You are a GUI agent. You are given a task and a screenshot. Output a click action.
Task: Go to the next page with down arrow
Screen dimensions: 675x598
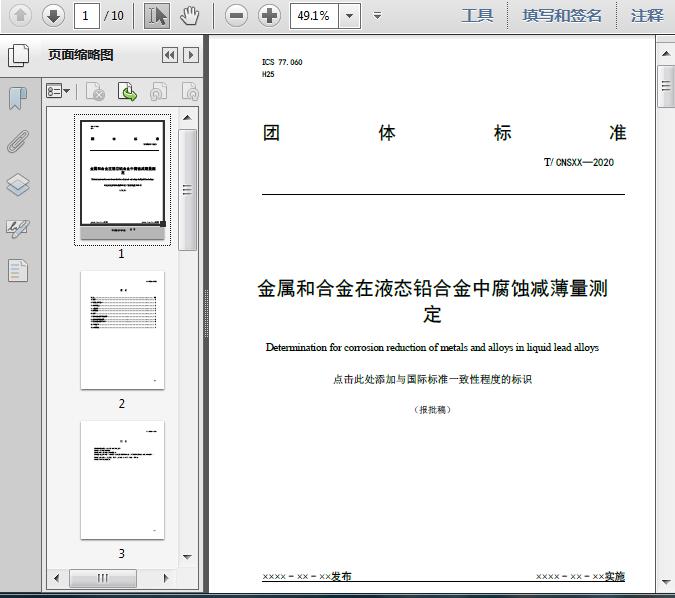pyautogui.click(x=53, y=15)
